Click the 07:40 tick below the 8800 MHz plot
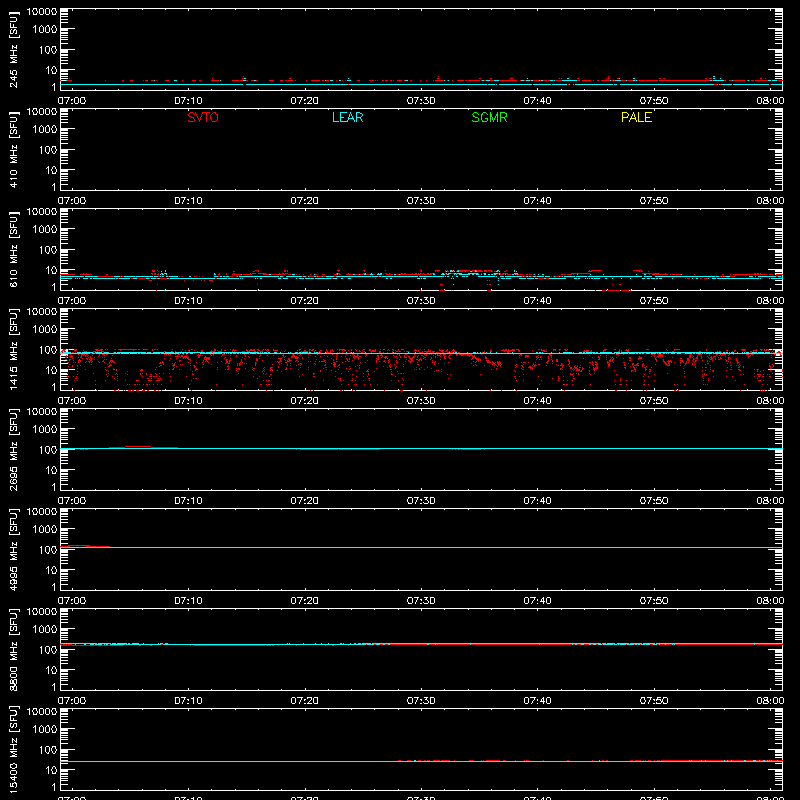Screen dimensions: 800x800 (537, 701)
